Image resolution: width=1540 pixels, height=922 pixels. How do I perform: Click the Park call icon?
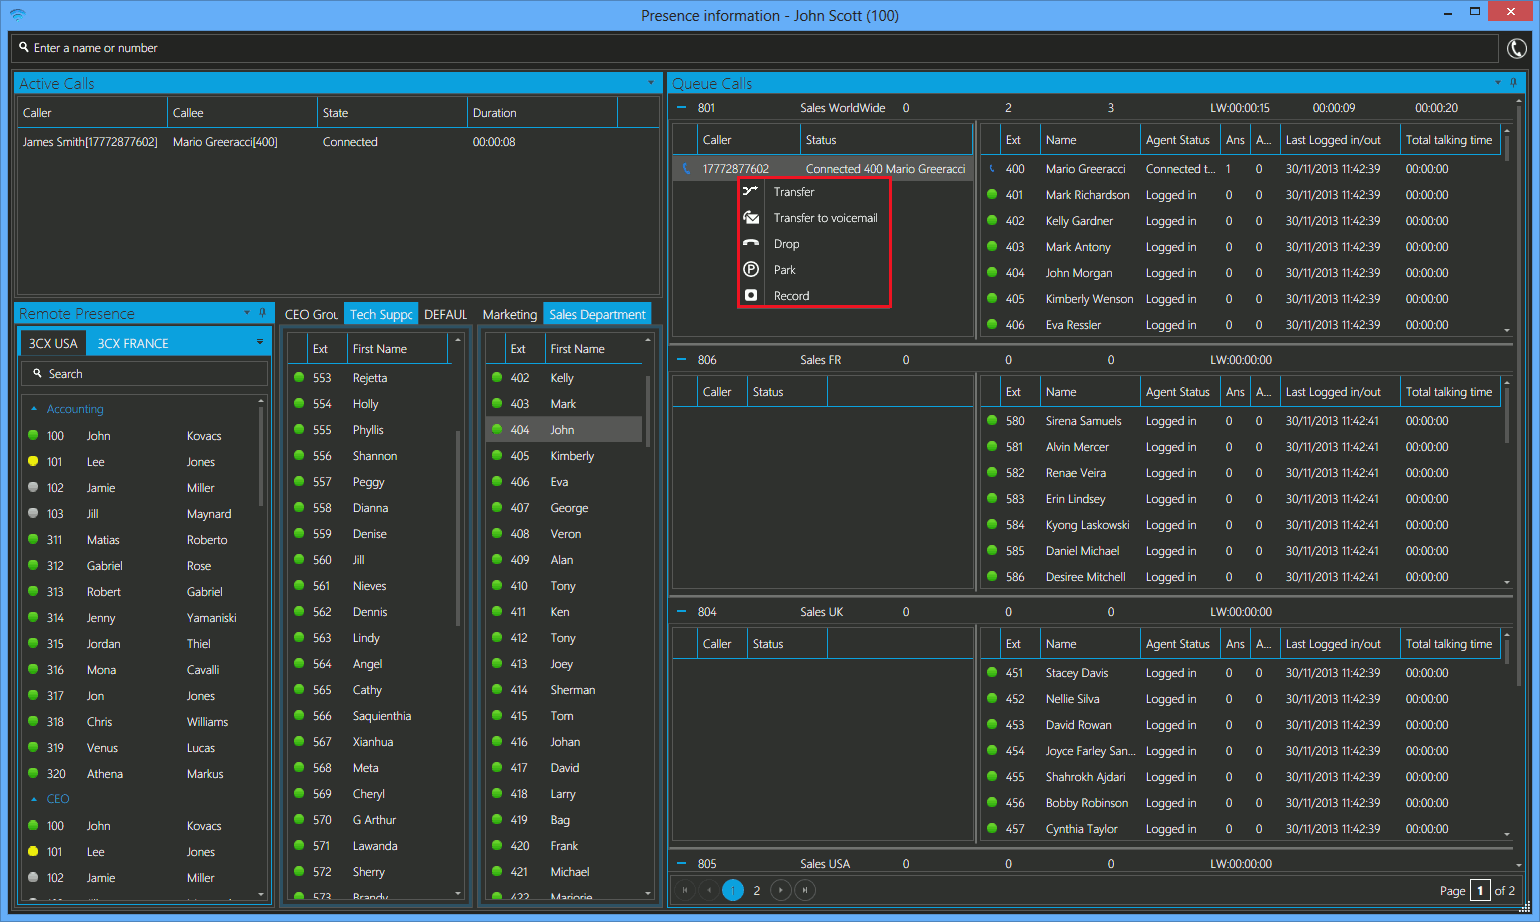tap(751, 269)
